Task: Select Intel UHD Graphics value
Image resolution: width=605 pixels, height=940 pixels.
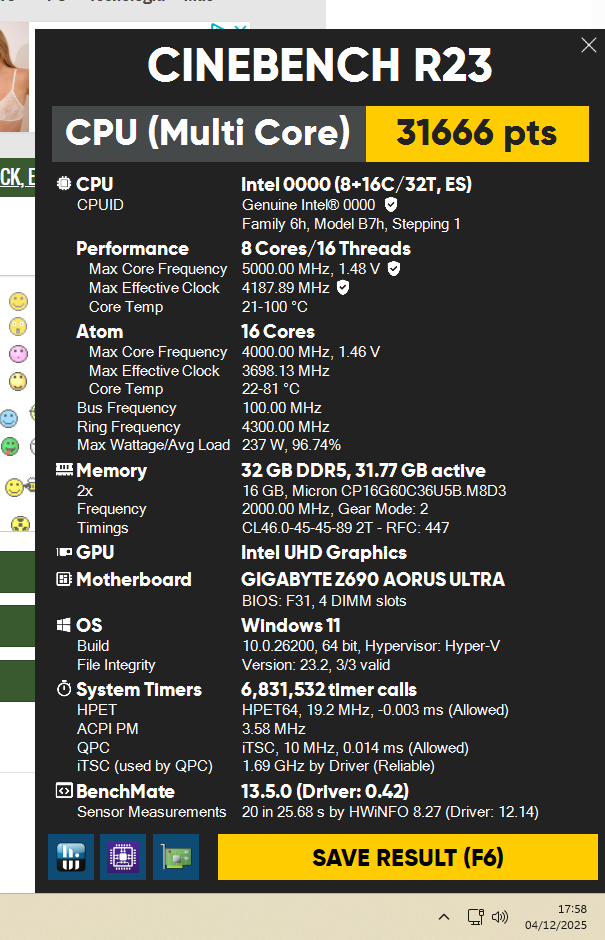Action: [x=324, y=553]
